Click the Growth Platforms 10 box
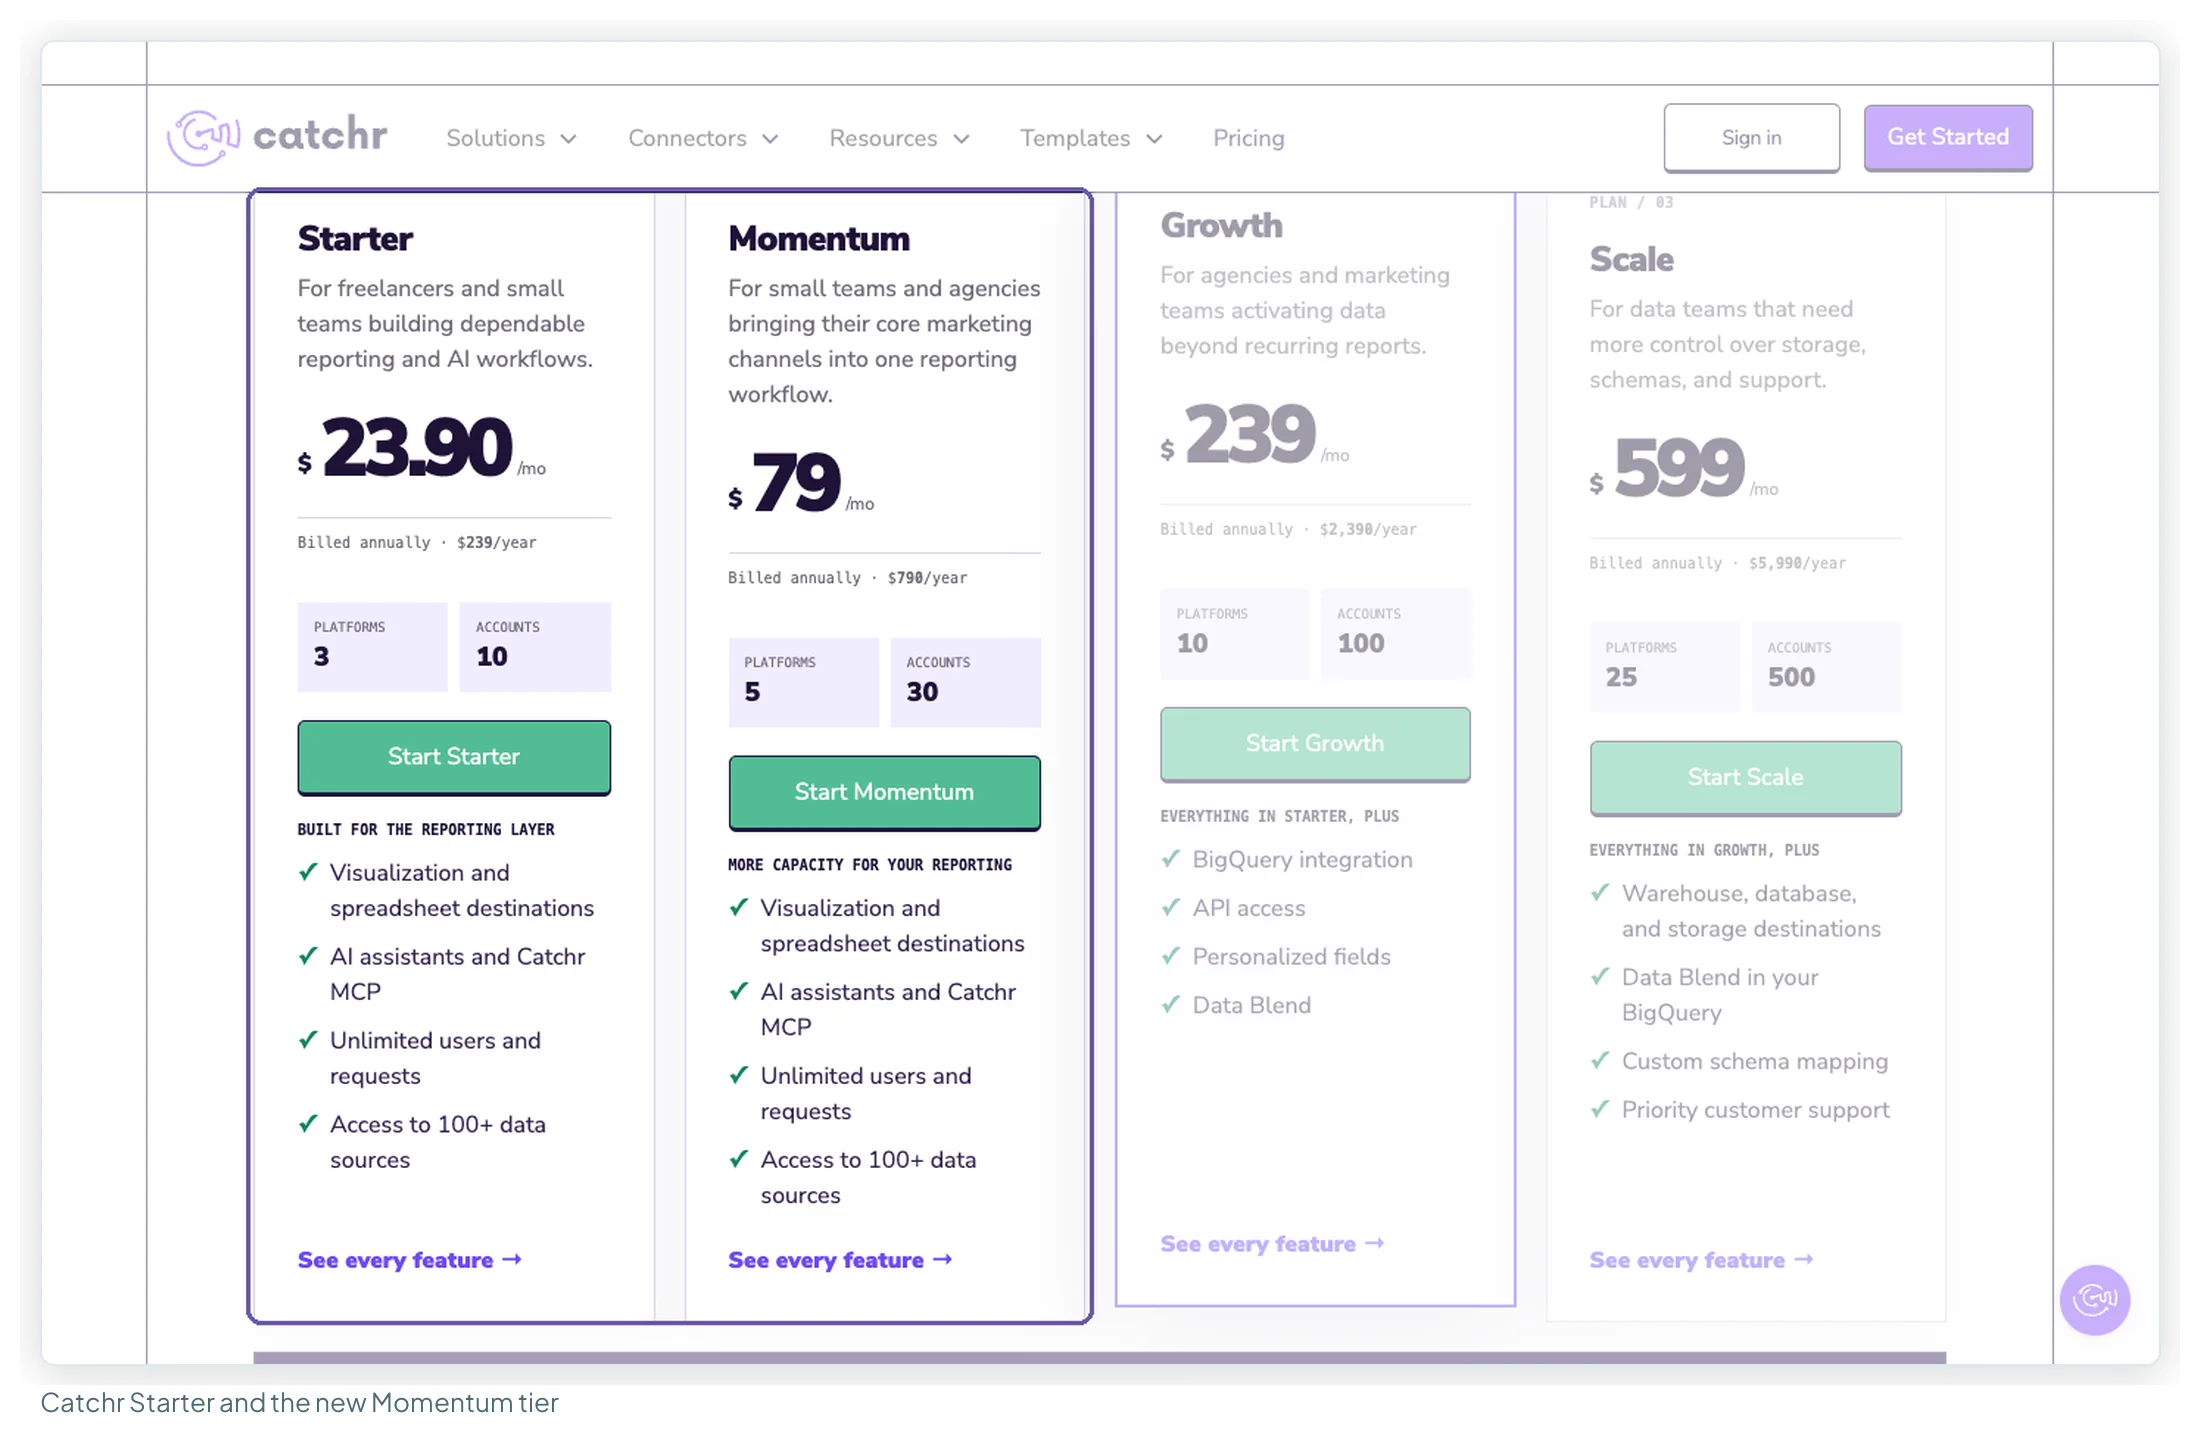2200x1439 pixels. [1234, 634]
